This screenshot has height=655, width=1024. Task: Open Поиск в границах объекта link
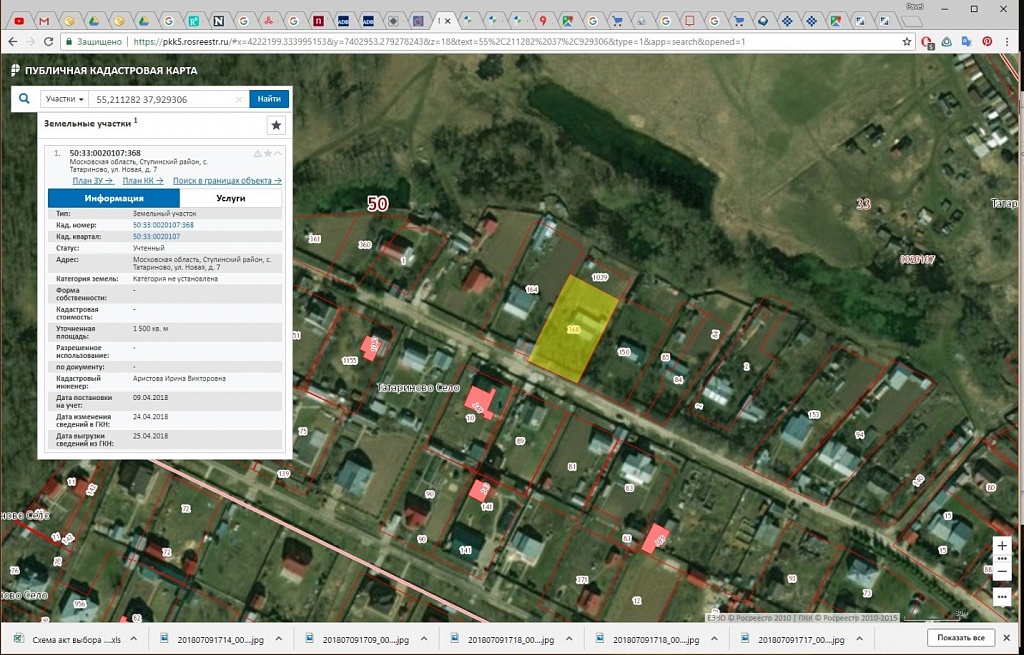(x=227, y=181)
